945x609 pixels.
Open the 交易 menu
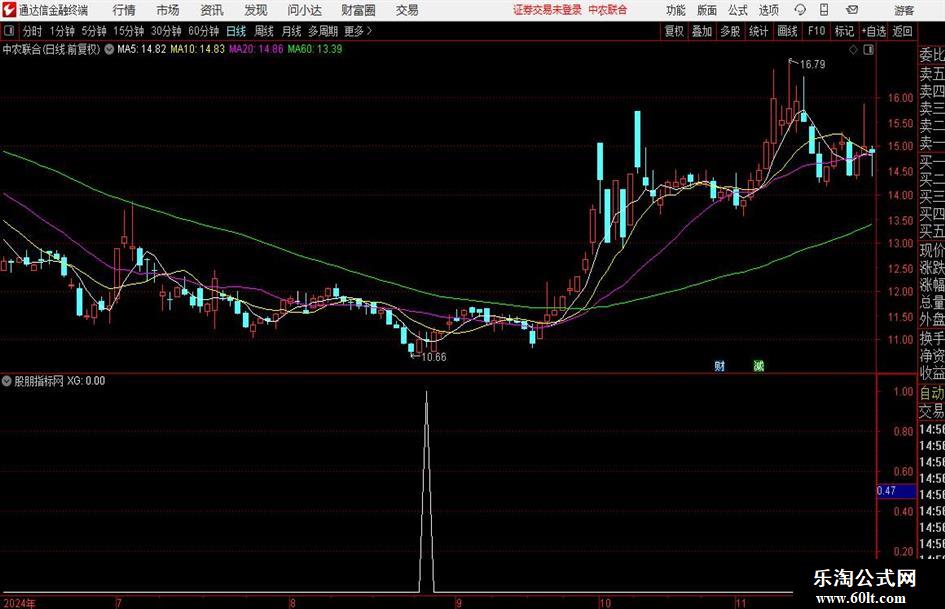tap(407, 10)
